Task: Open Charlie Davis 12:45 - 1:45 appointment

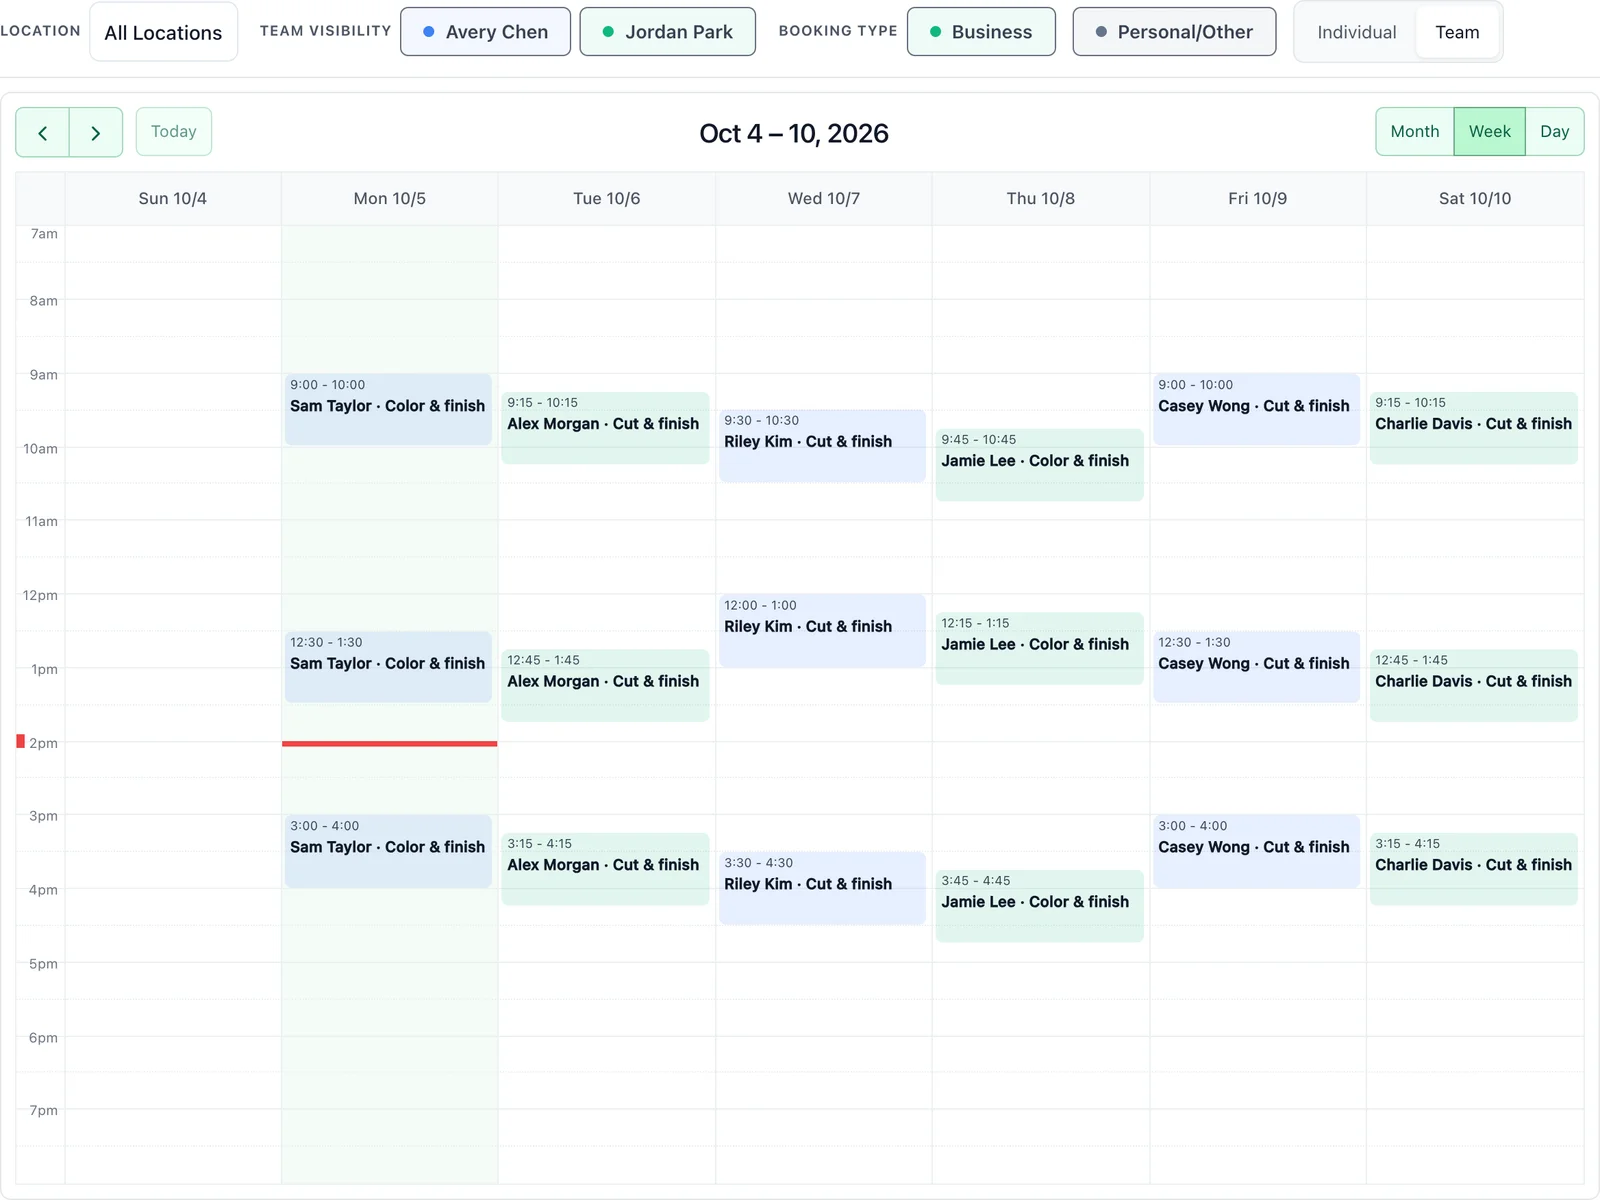Action: pos(1474,686)
